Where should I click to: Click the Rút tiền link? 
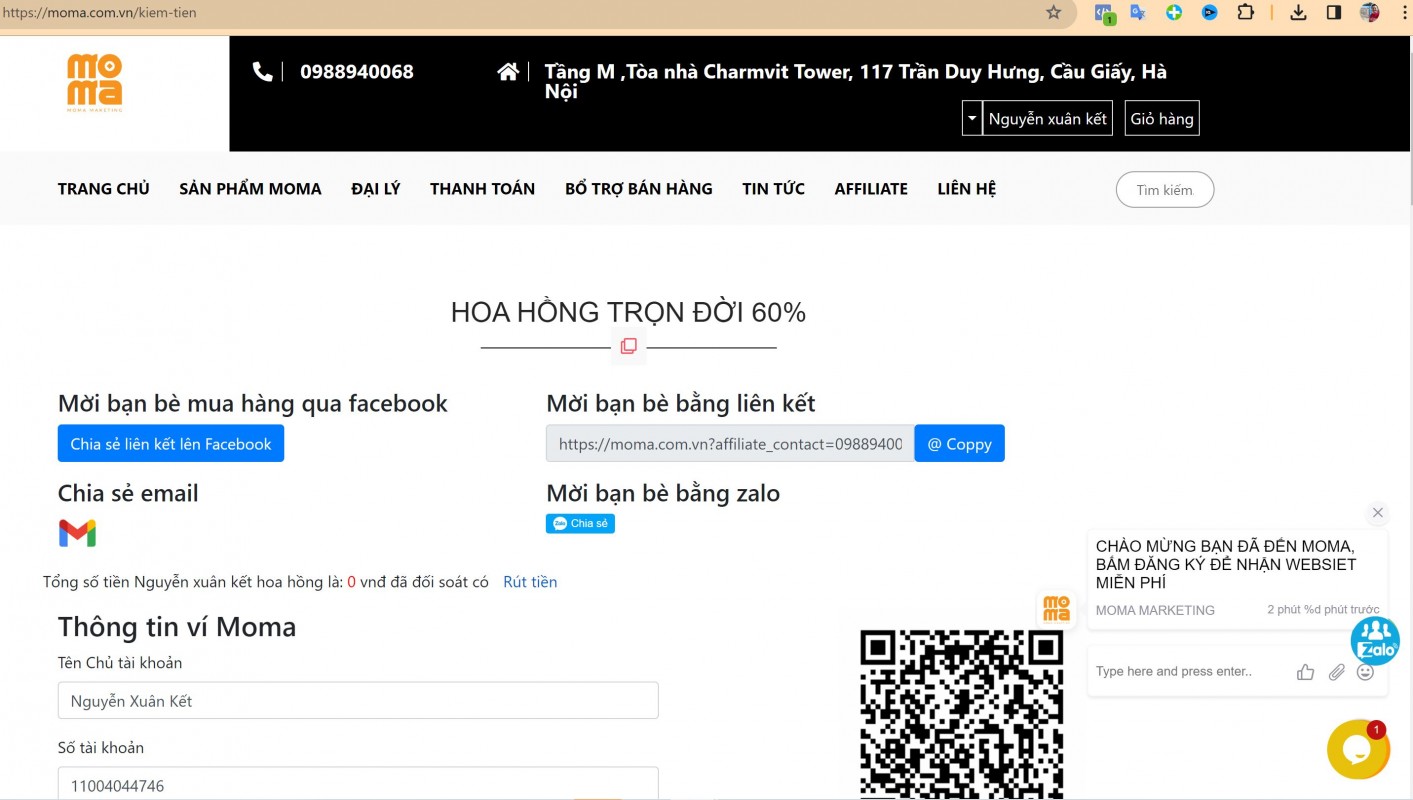pyautogui.click(x=530, y=581)
